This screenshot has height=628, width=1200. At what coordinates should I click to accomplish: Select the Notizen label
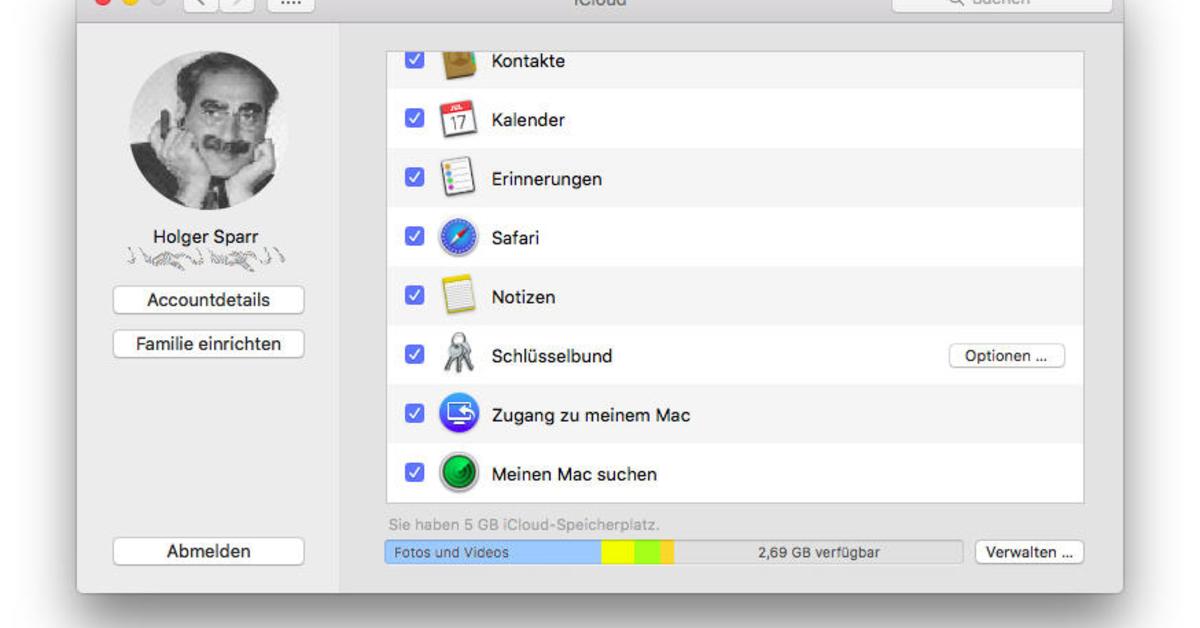523,297
